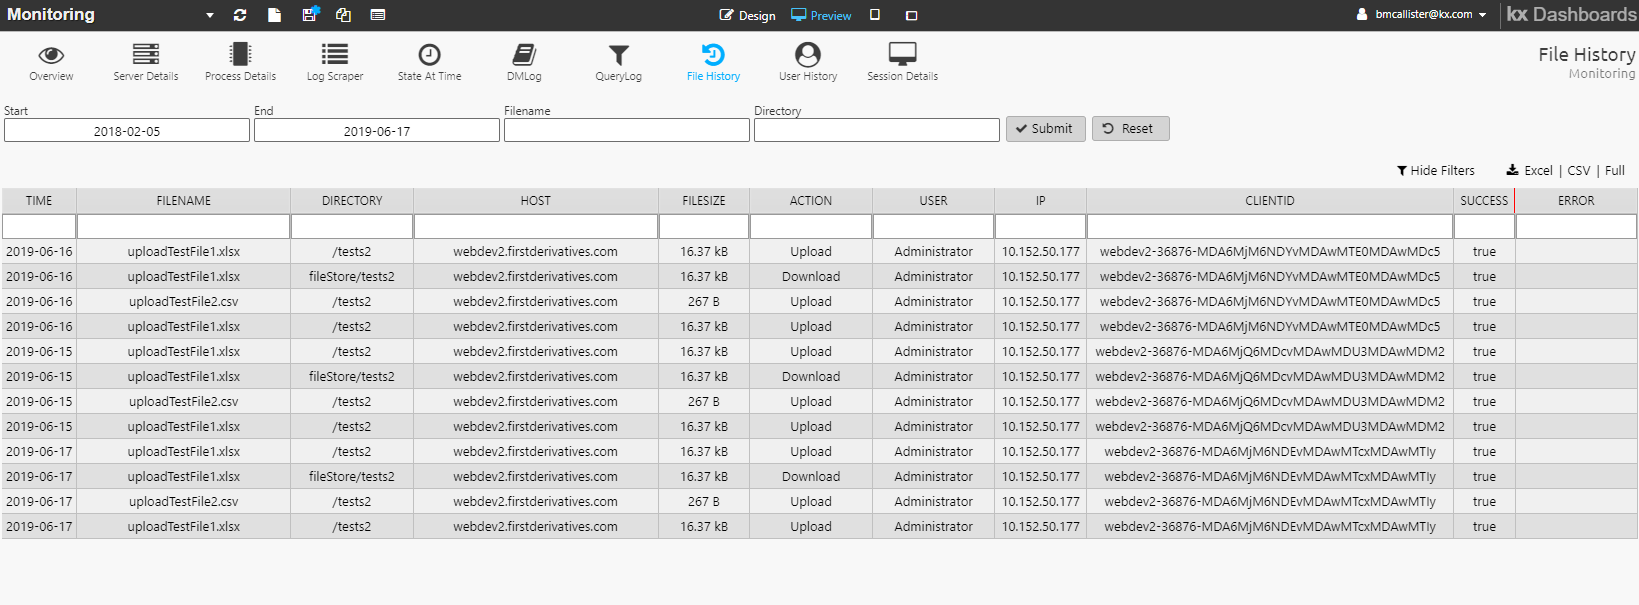Screen dimensions: 1639x605
Task: Click the duplicate dashboard icon
Action: [343, 15]
